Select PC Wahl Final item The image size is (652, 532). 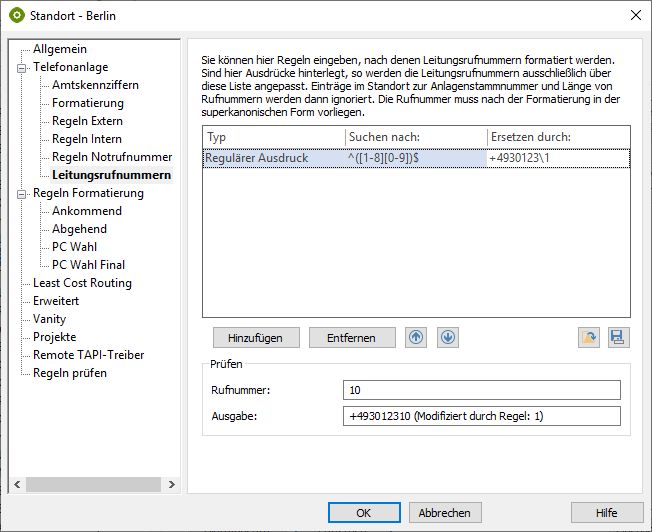(88, 265)
